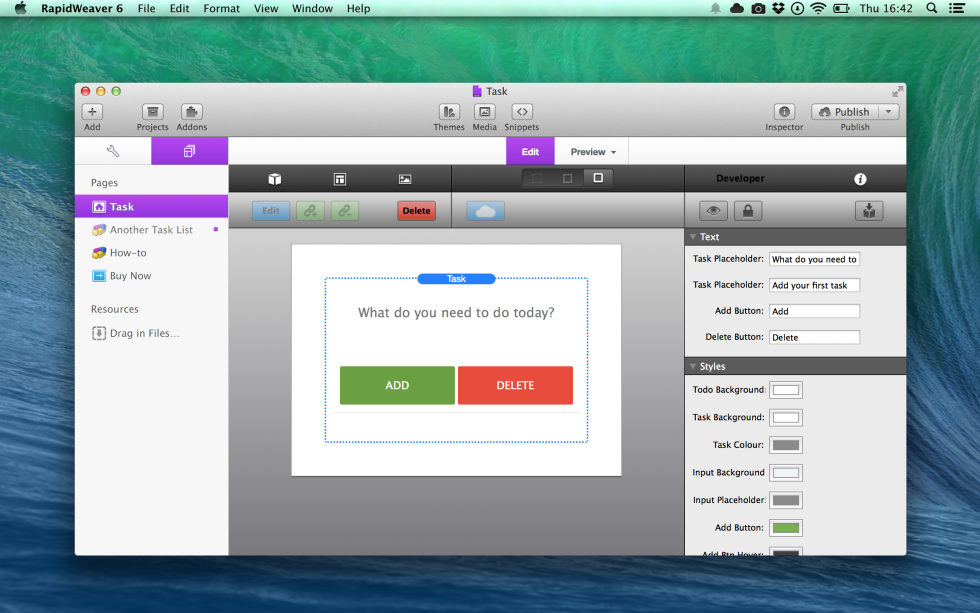Select the blue Task stack label
This screenshot has width=980, height=613.
(x=456, y=279)
